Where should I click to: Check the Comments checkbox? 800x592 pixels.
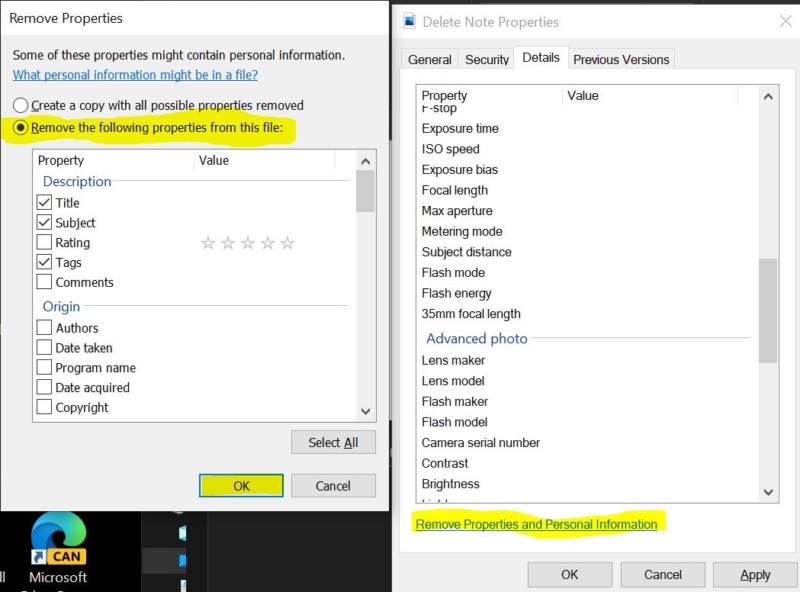click(x=45, y=282)
